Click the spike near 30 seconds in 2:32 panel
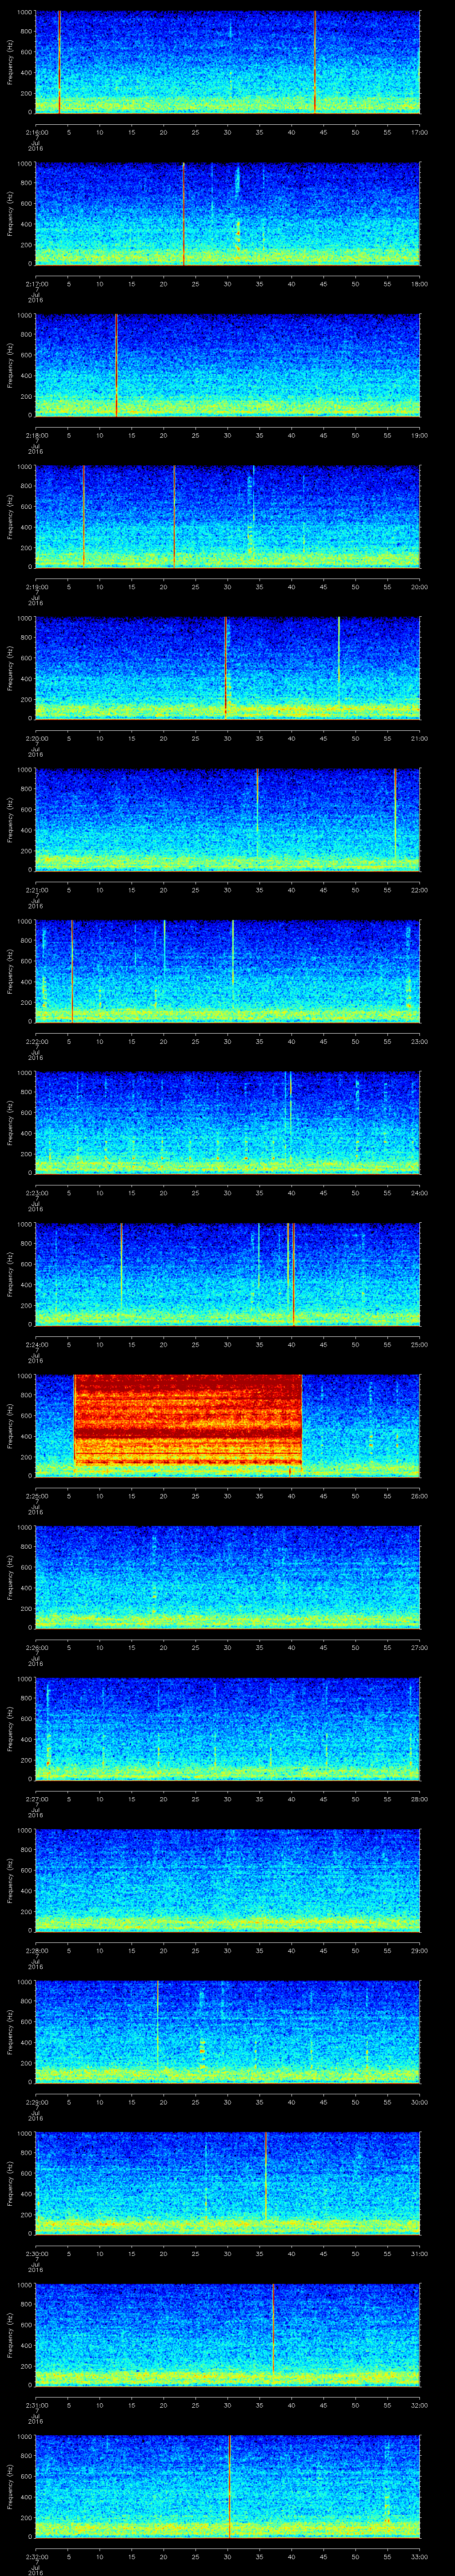 pos(230,2487)
